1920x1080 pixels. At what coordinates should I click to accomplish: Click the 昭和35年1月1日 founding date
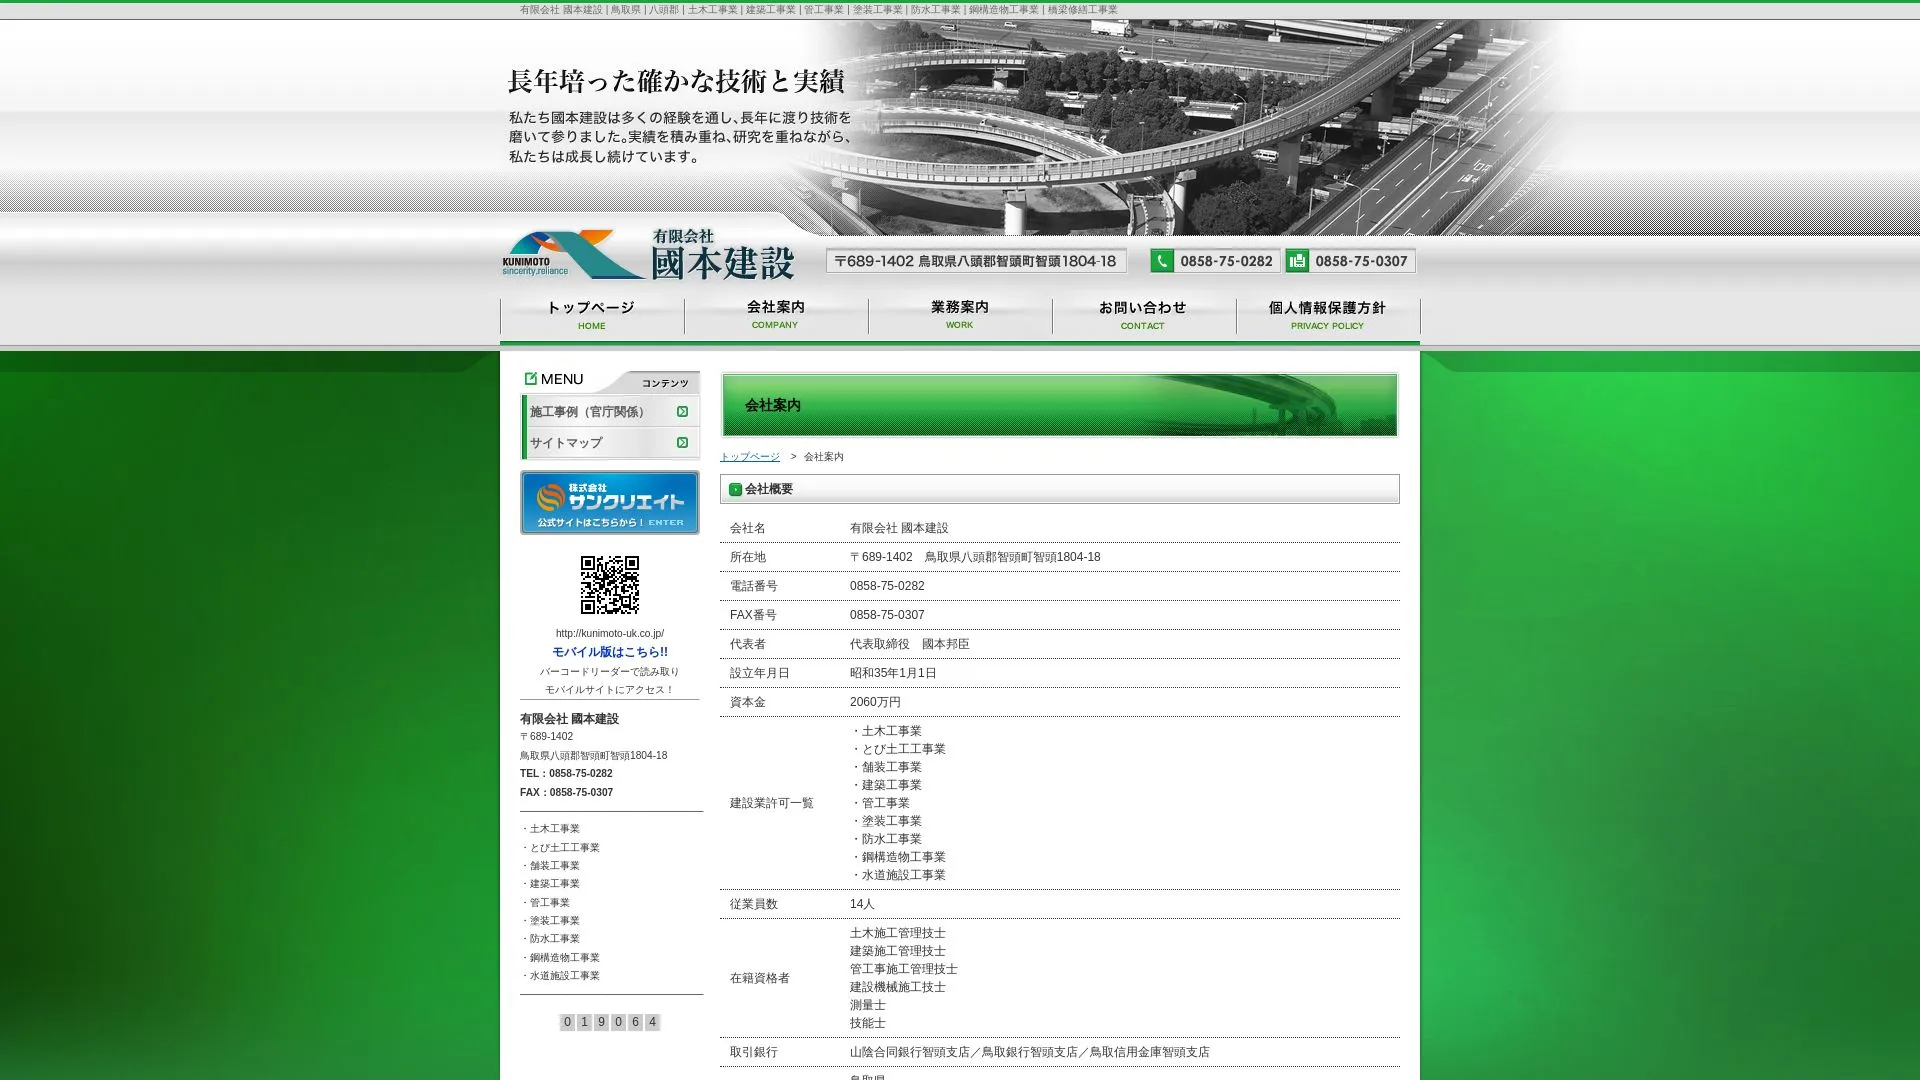click(x=893, y=673)
